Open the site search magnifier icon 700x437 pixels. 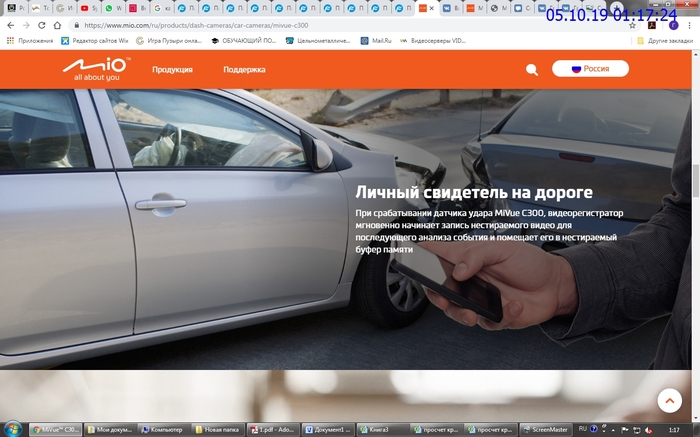click(x=532, y=70)
